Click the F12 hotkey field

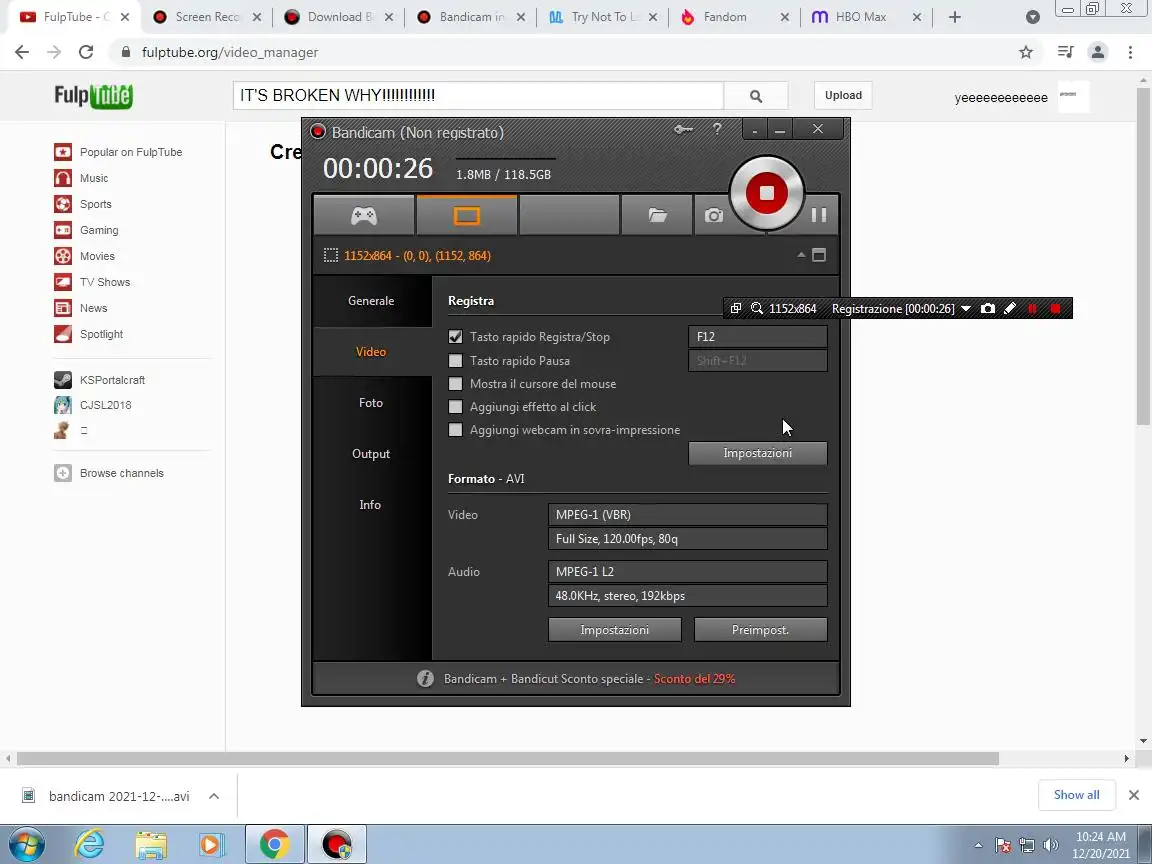point(757,336)
